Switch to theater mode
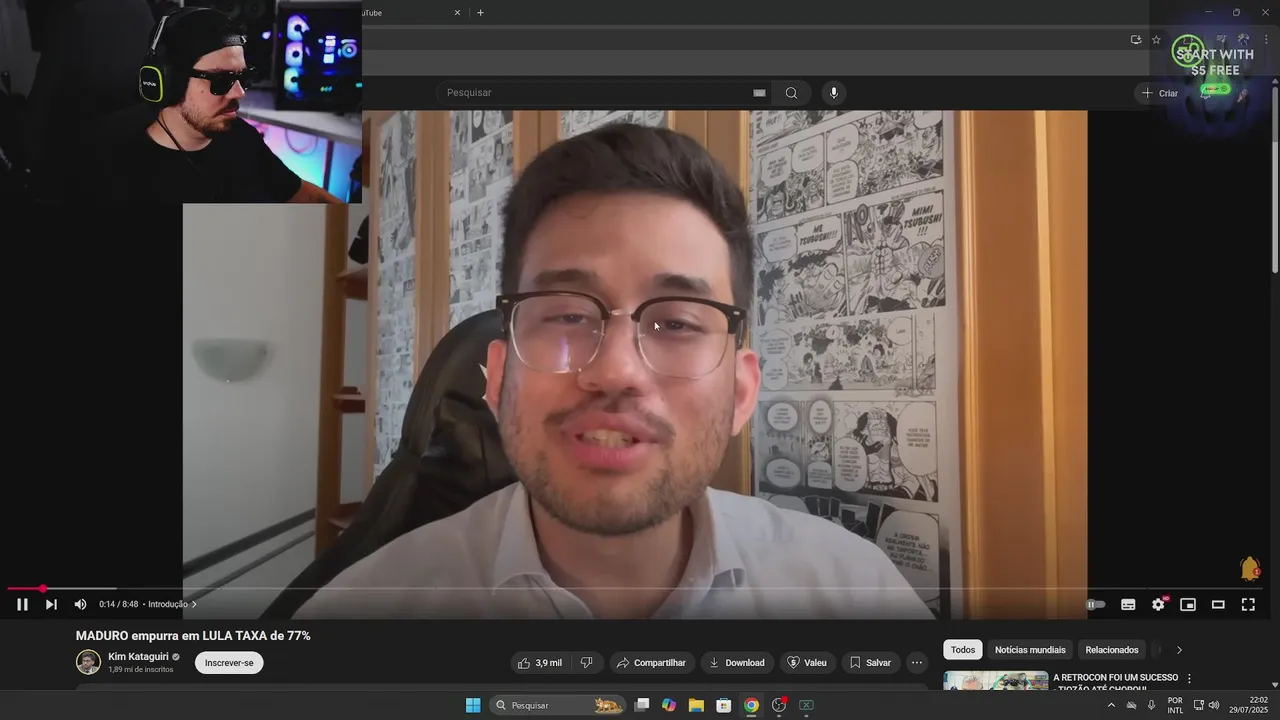1280x720 pixels. click(x=1218, y=604)
